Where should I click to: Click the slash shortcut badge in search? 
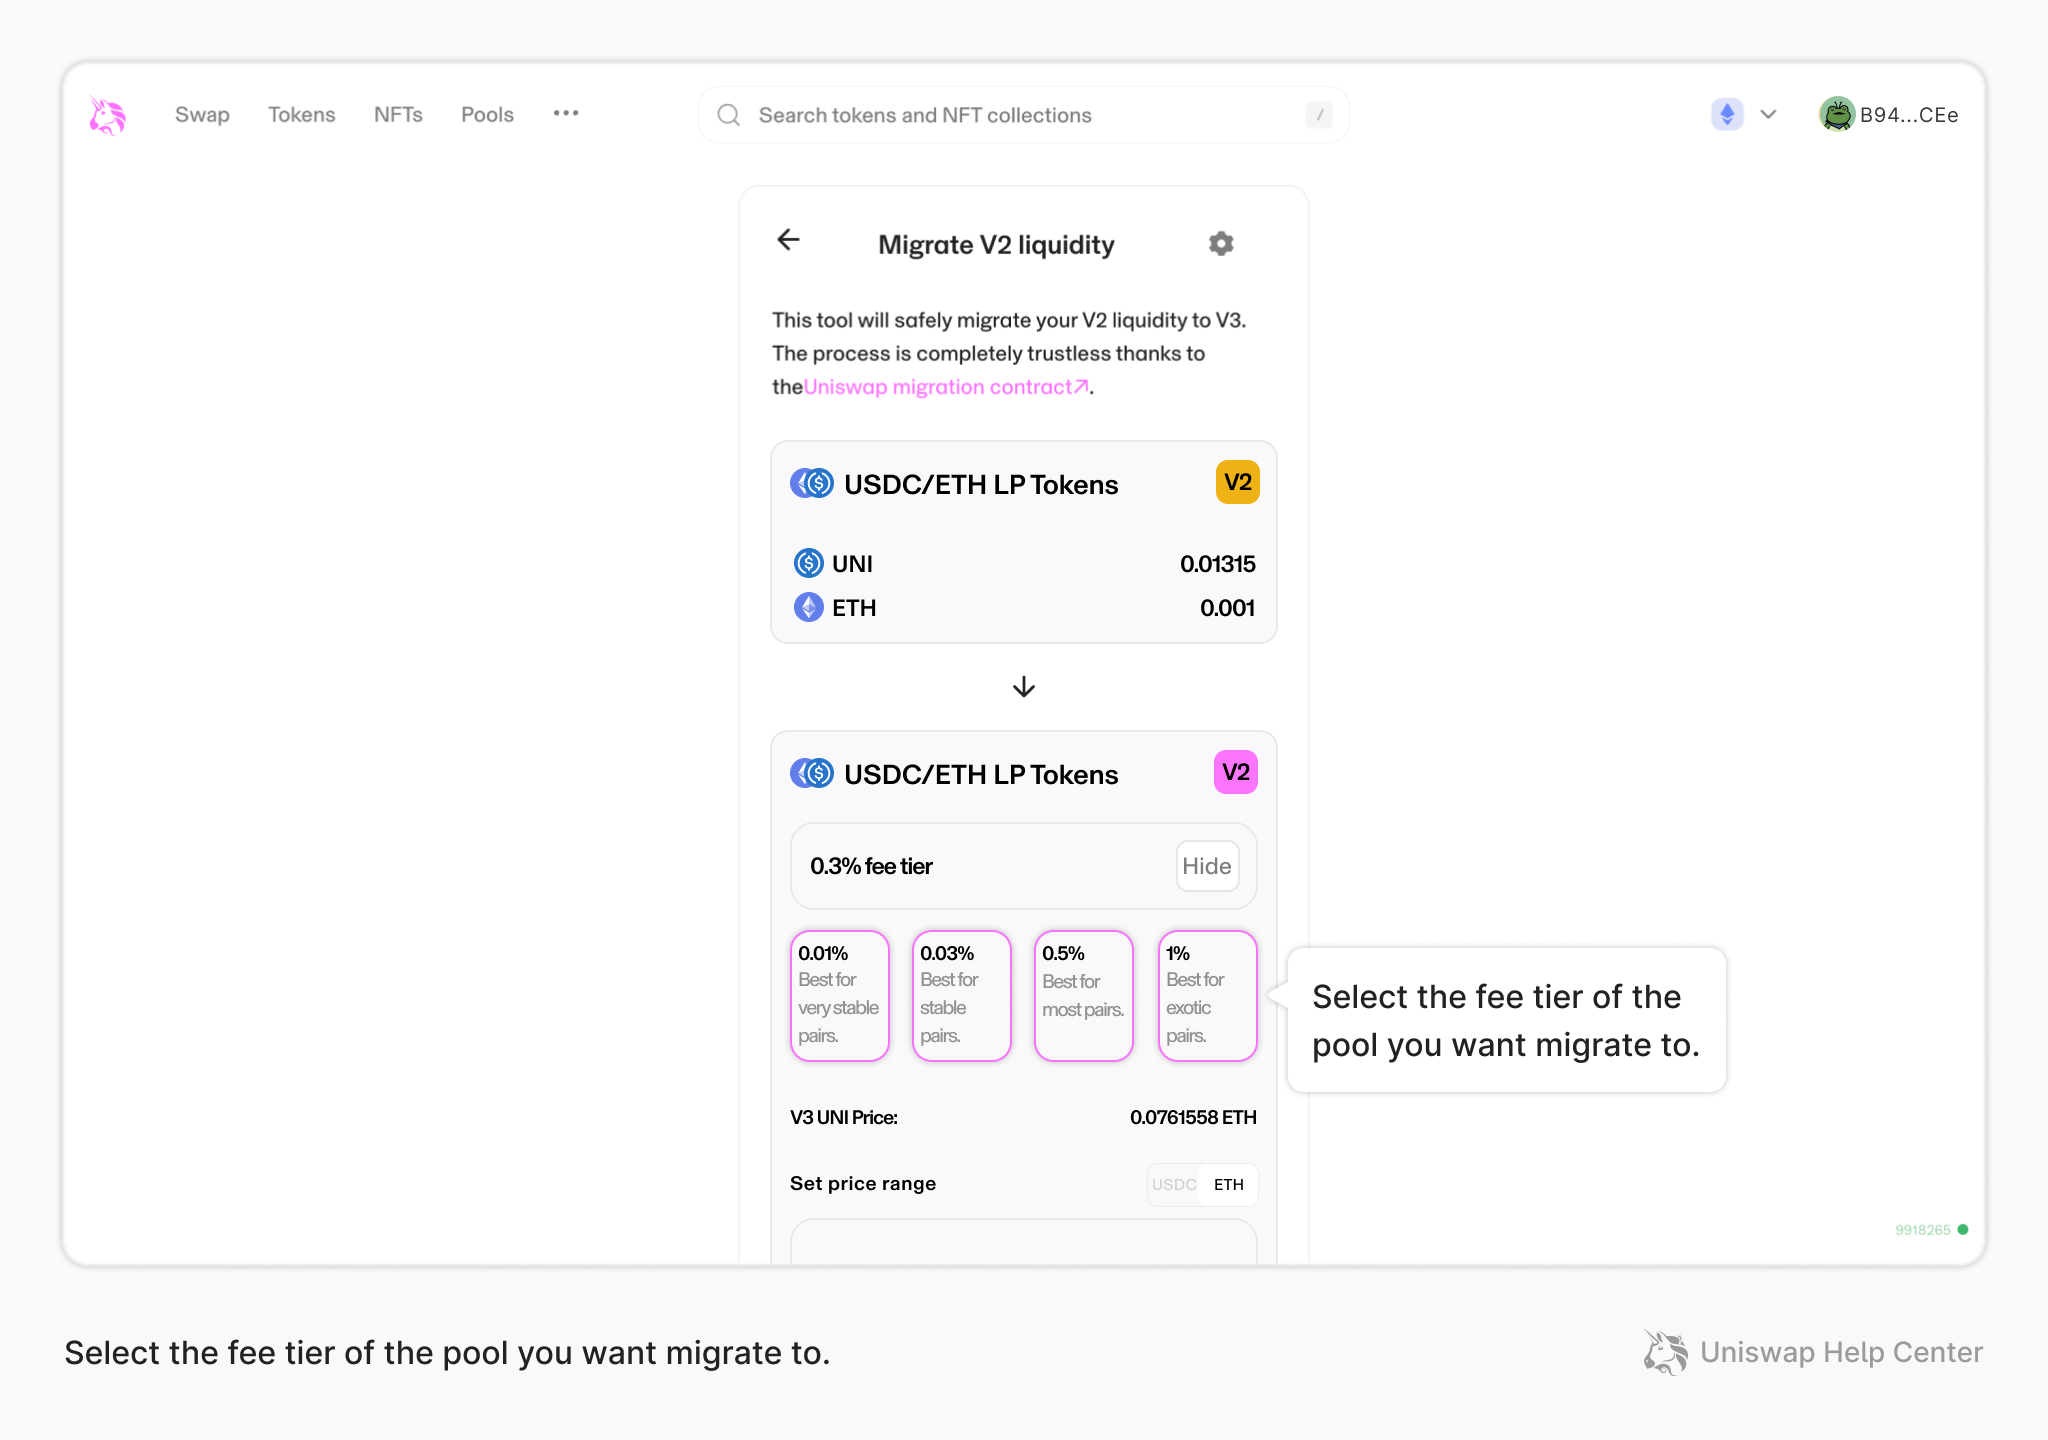(1319, 115)
